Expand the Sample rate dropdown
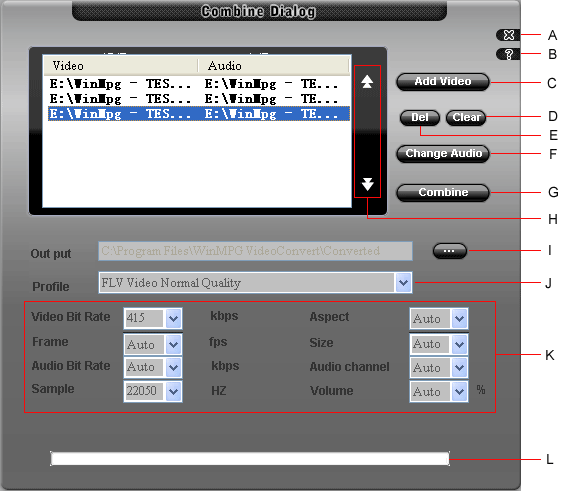569x492 pixels. pos(173,391)
